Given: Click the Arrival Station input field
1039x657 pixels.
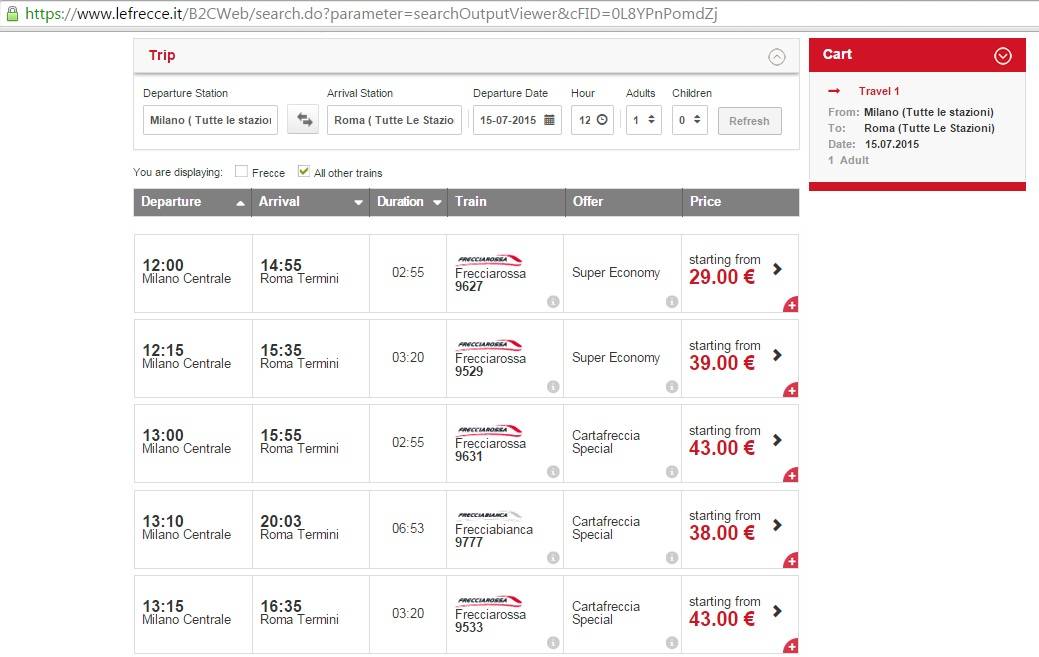Looking at the screenshot, I should pyautogui.click(x=394, y=120).
